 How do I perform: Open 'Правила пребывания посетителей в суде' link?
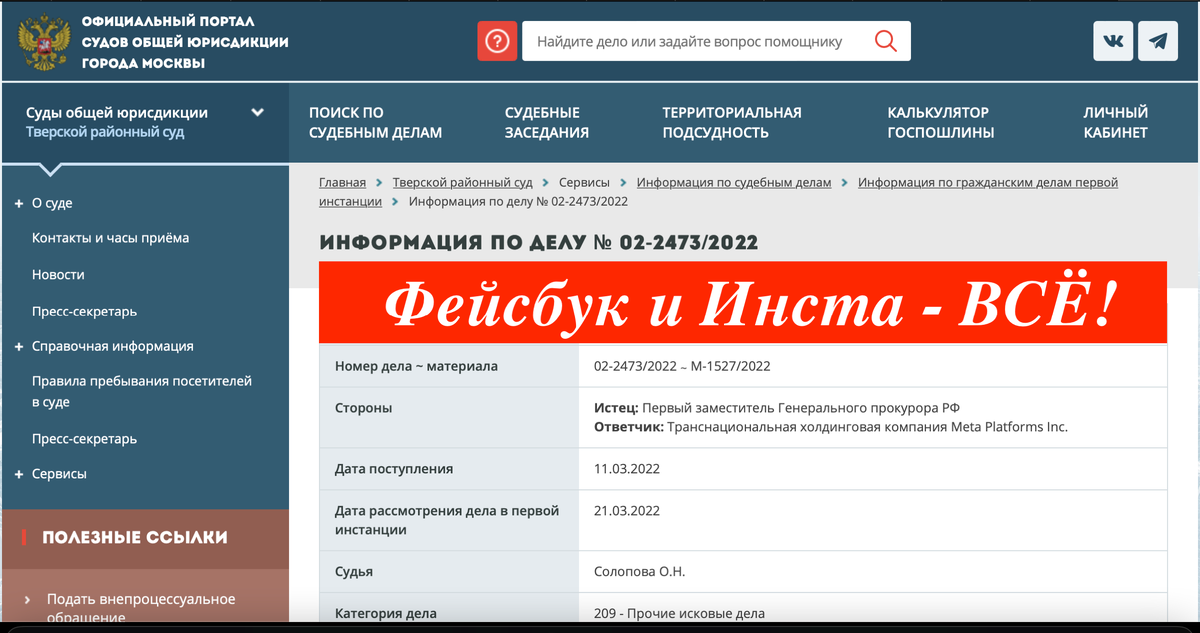[x=142, y=391]
